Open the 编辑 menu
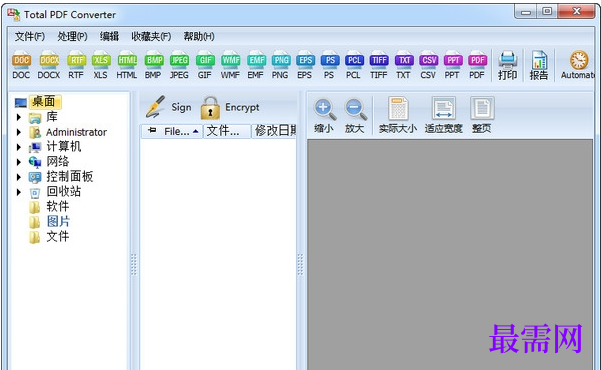The image size is (601, 370). click(109, 36)
